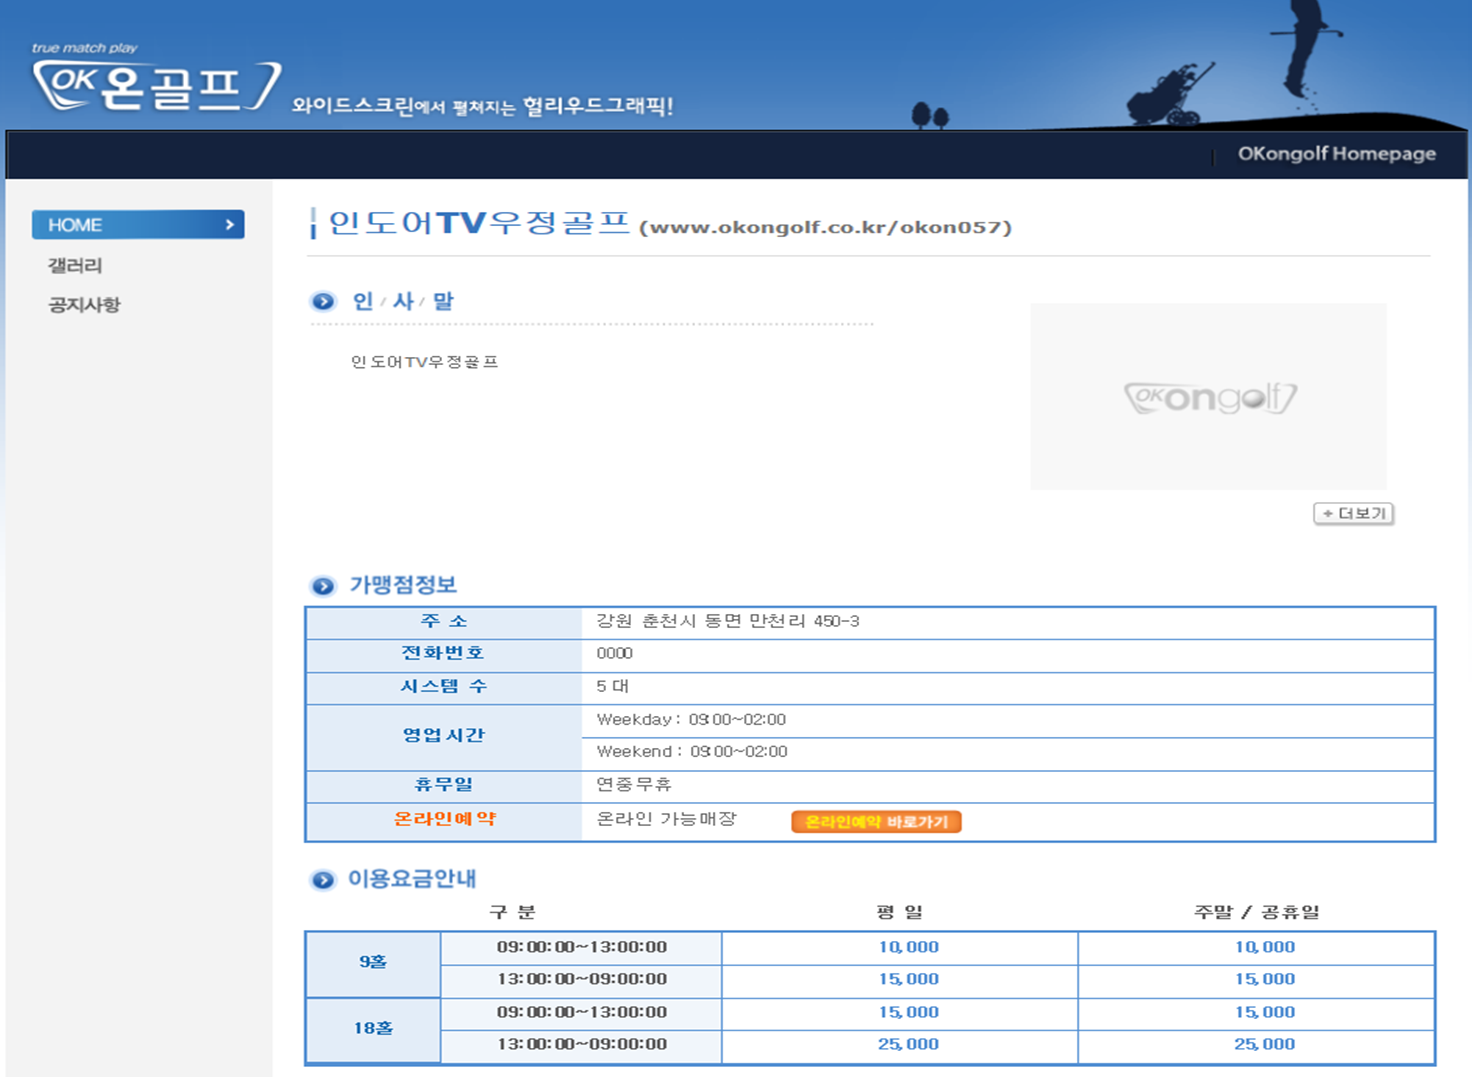Viewport: 1472px width, 1077px height.
Task: Click the OK온골프 logo in header
Action: point(155,86)
